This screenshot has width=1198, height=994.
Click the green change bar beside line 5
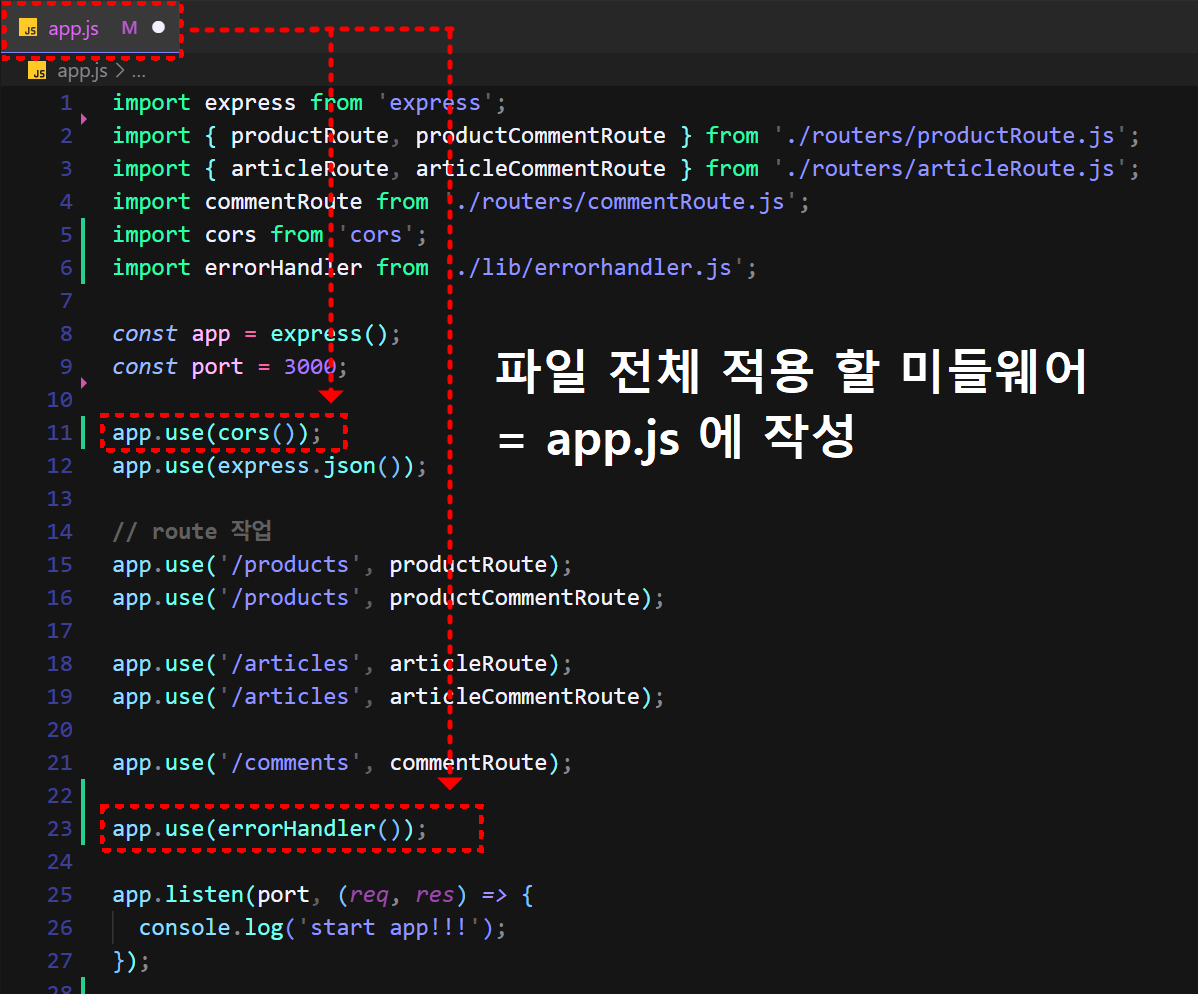pyautogui.click(x=83, y=235)
